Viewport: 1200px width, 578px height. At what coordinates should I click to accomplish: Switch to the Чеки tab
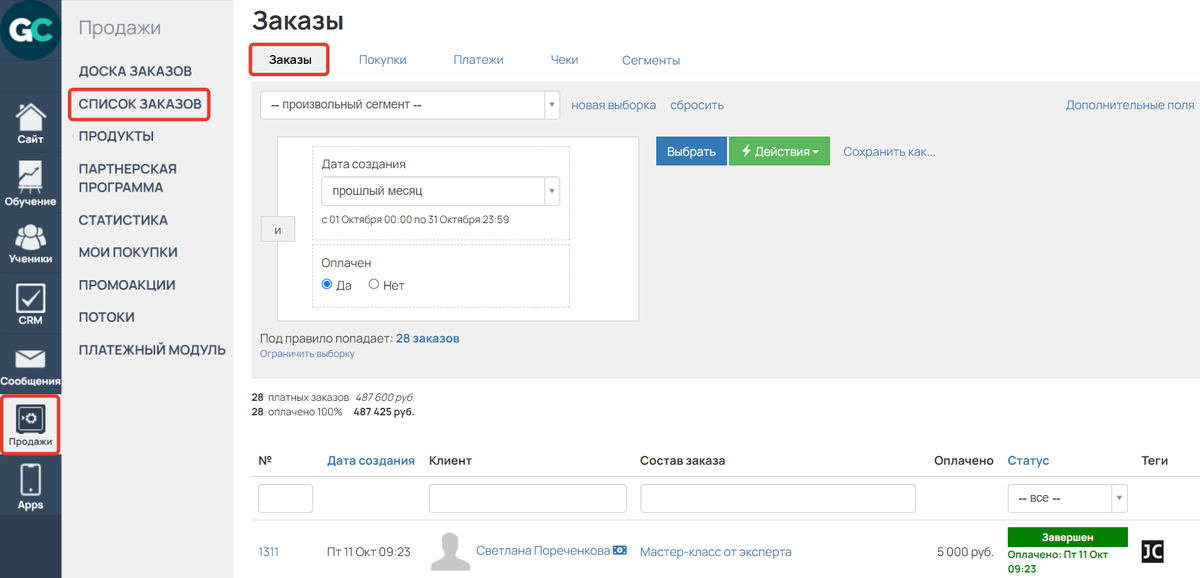(564, 60)
